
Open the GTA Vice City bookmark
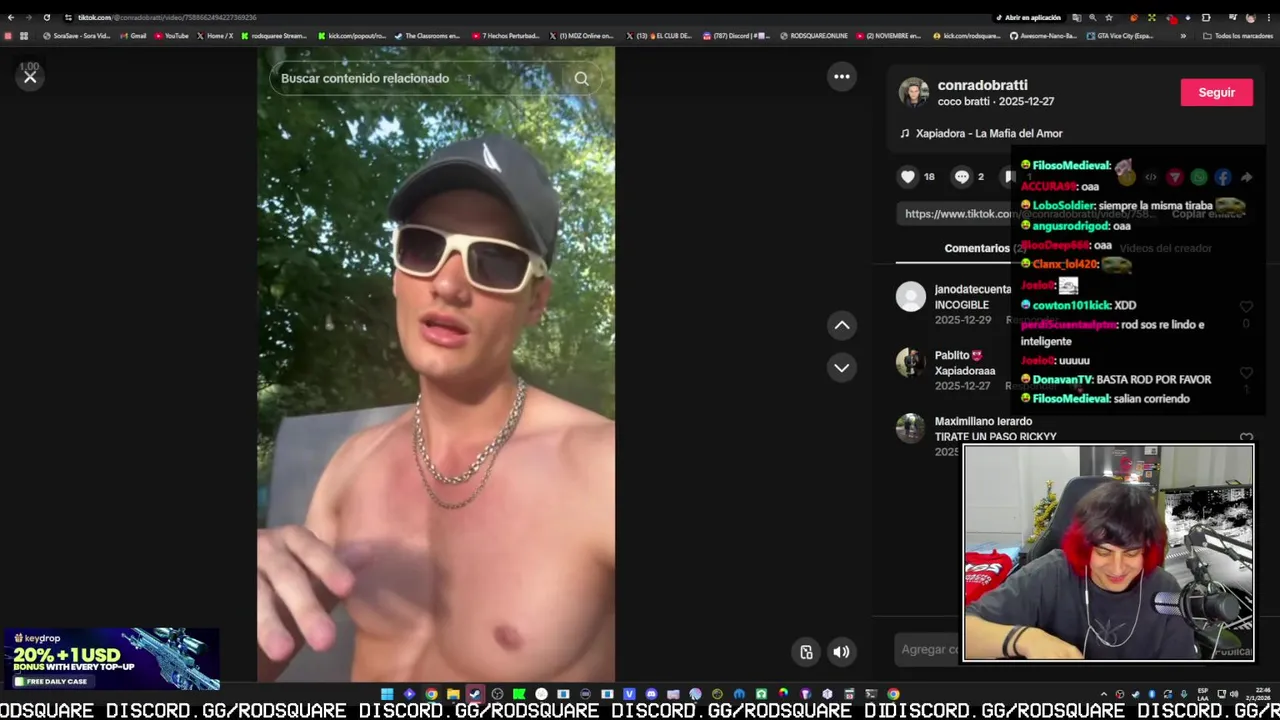coord(1121,36)
